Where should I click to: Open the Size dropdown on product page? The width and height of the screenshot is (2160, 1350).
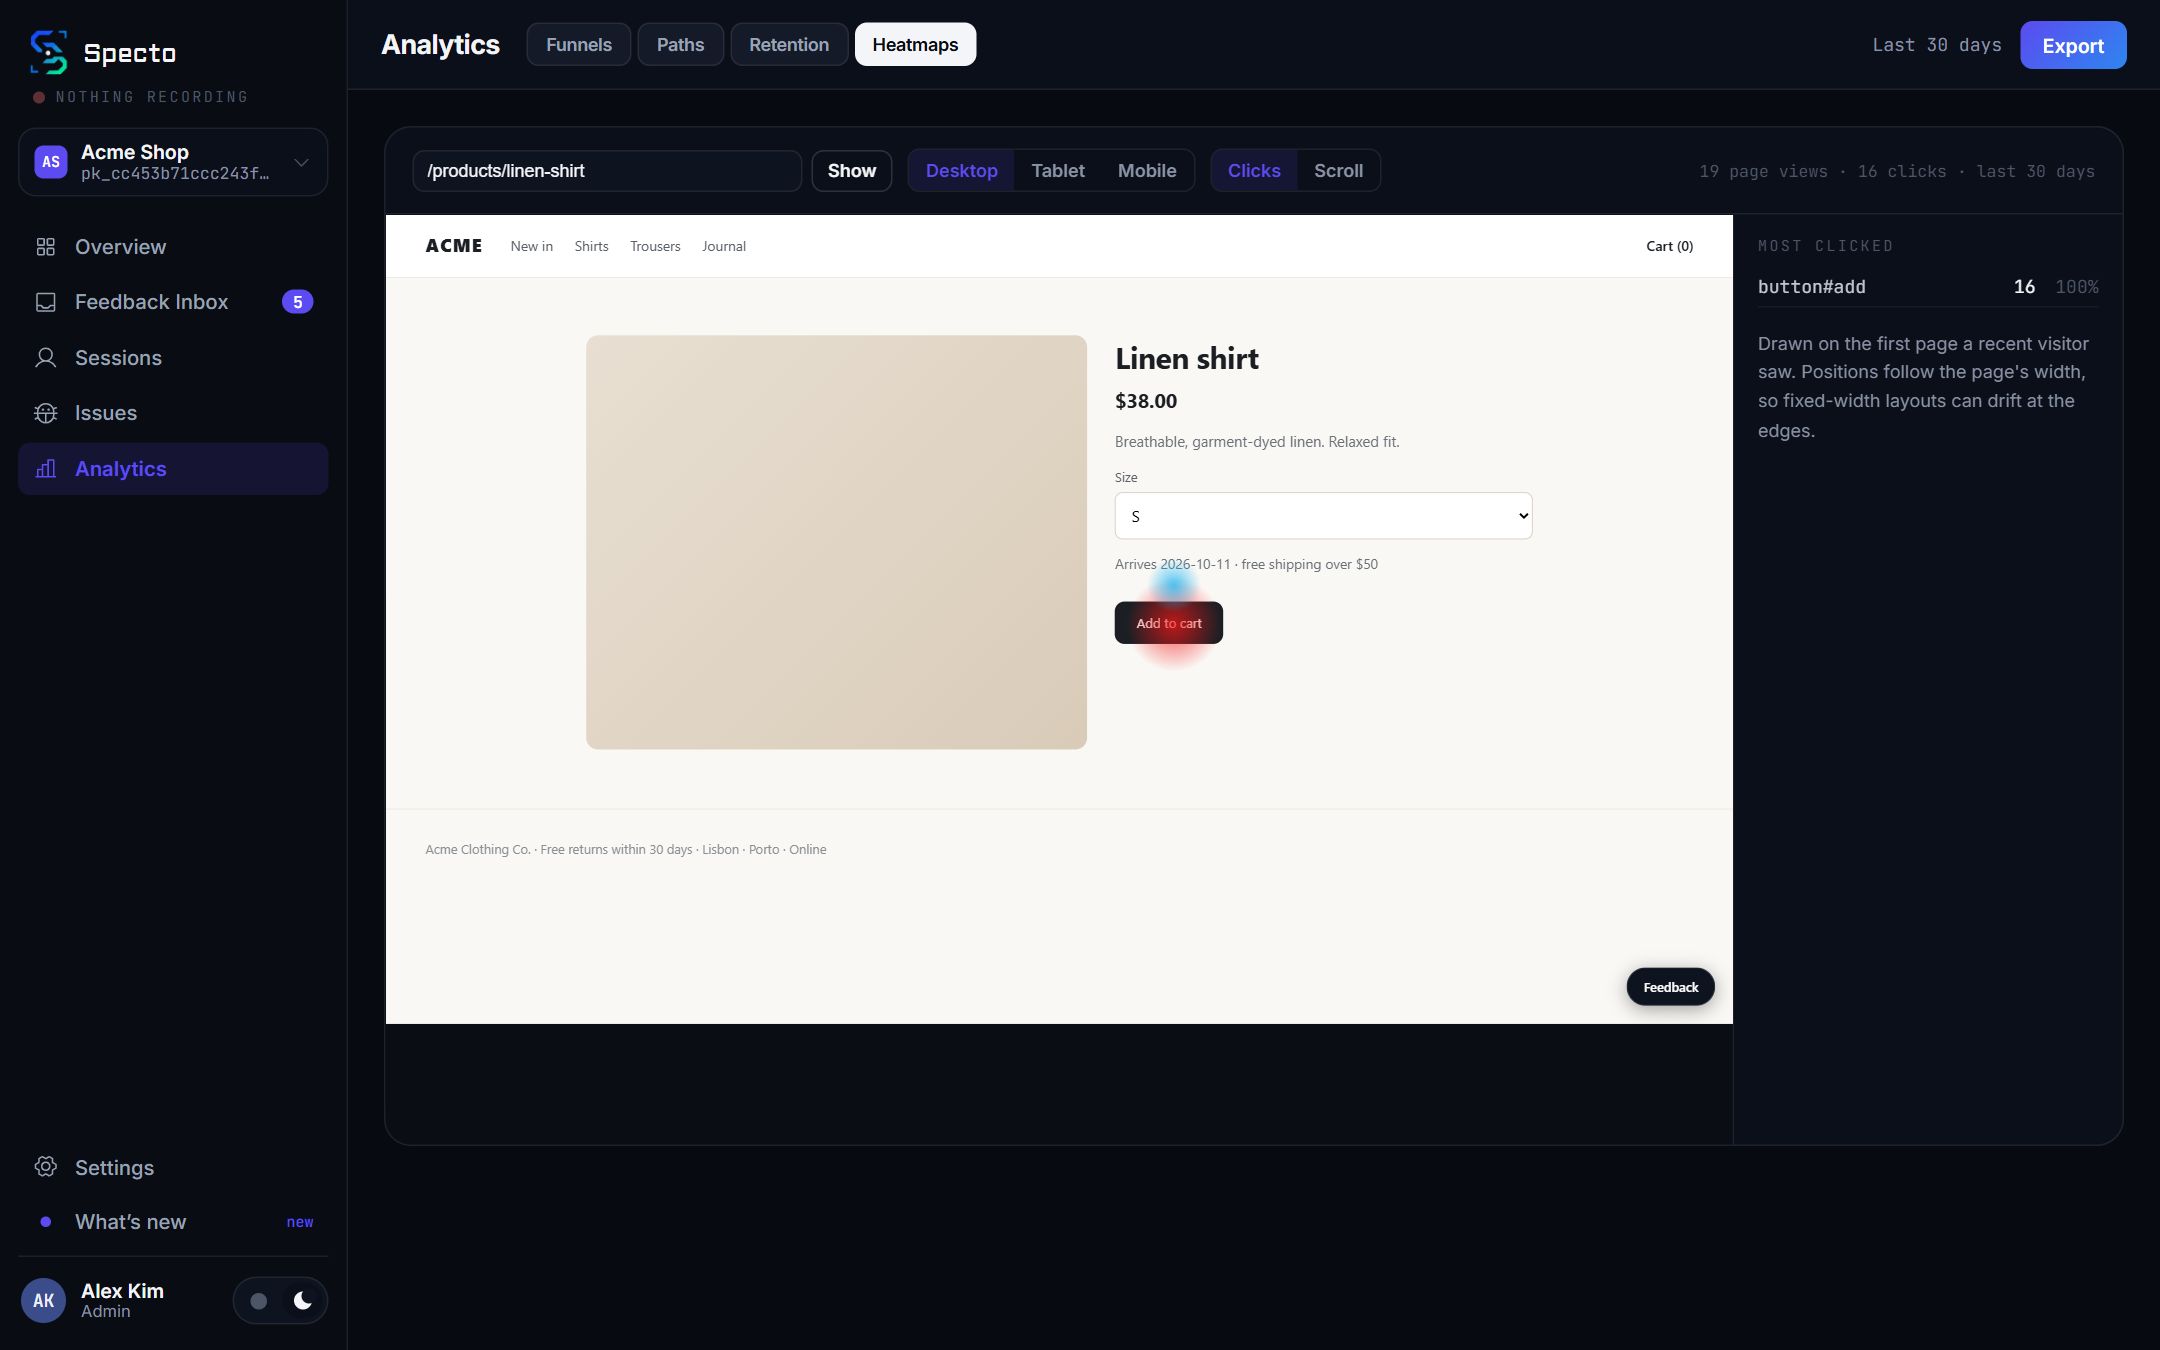point(1323,516)
